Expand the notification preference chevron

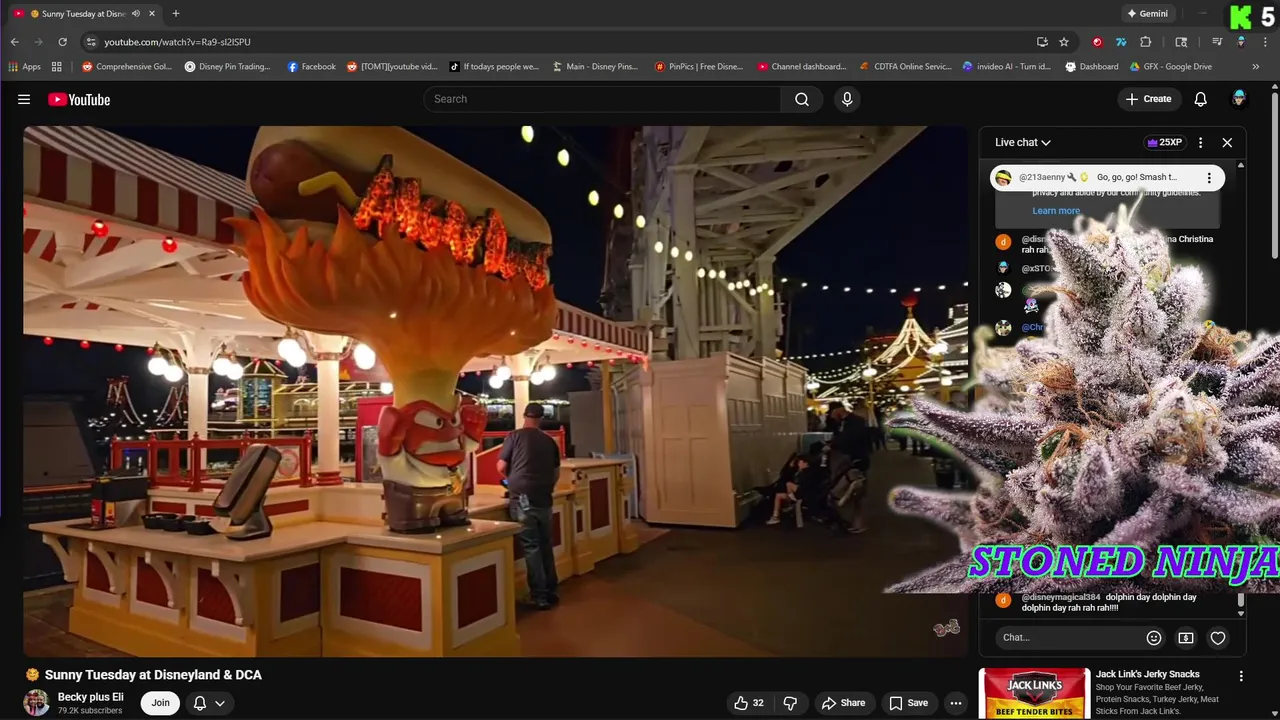220,703
